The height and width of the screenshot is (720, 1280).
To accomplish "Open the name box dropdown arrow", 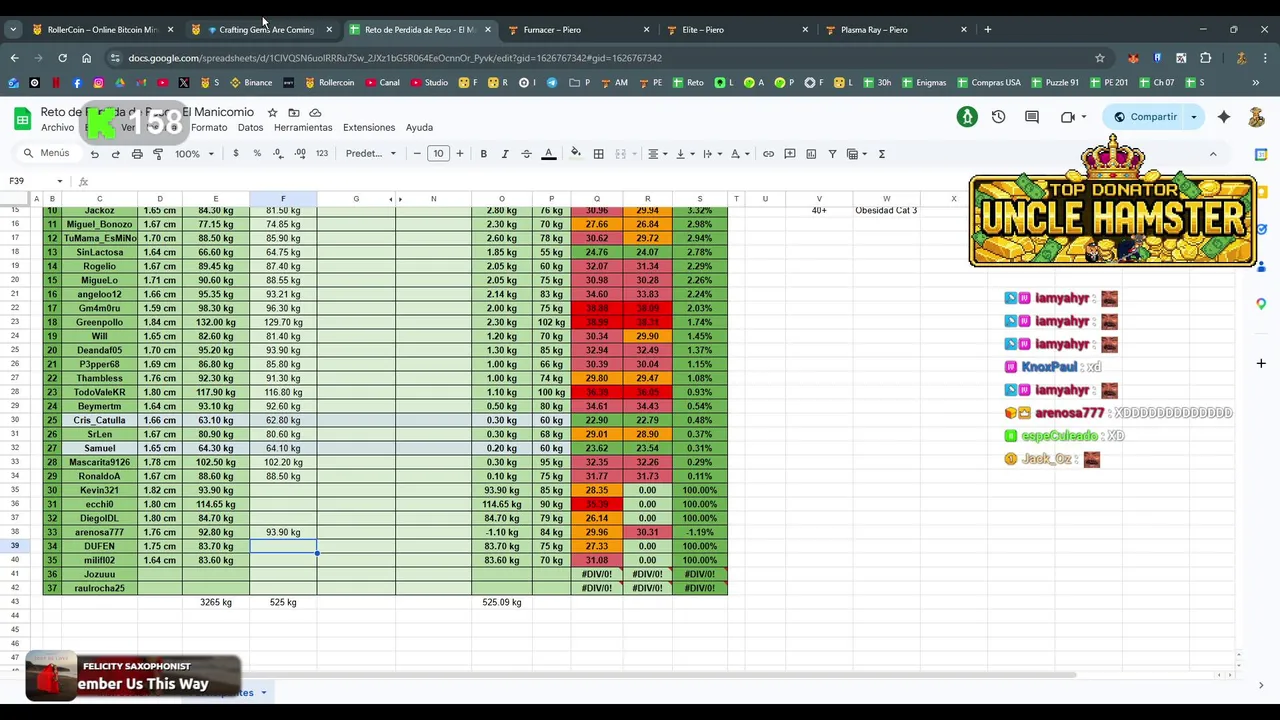I will [60, 181].
